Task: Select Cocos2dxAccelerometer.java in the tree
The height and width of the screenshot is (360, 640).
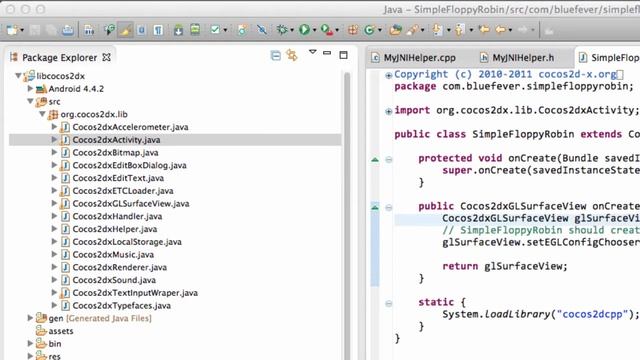Action: point(130,127)
